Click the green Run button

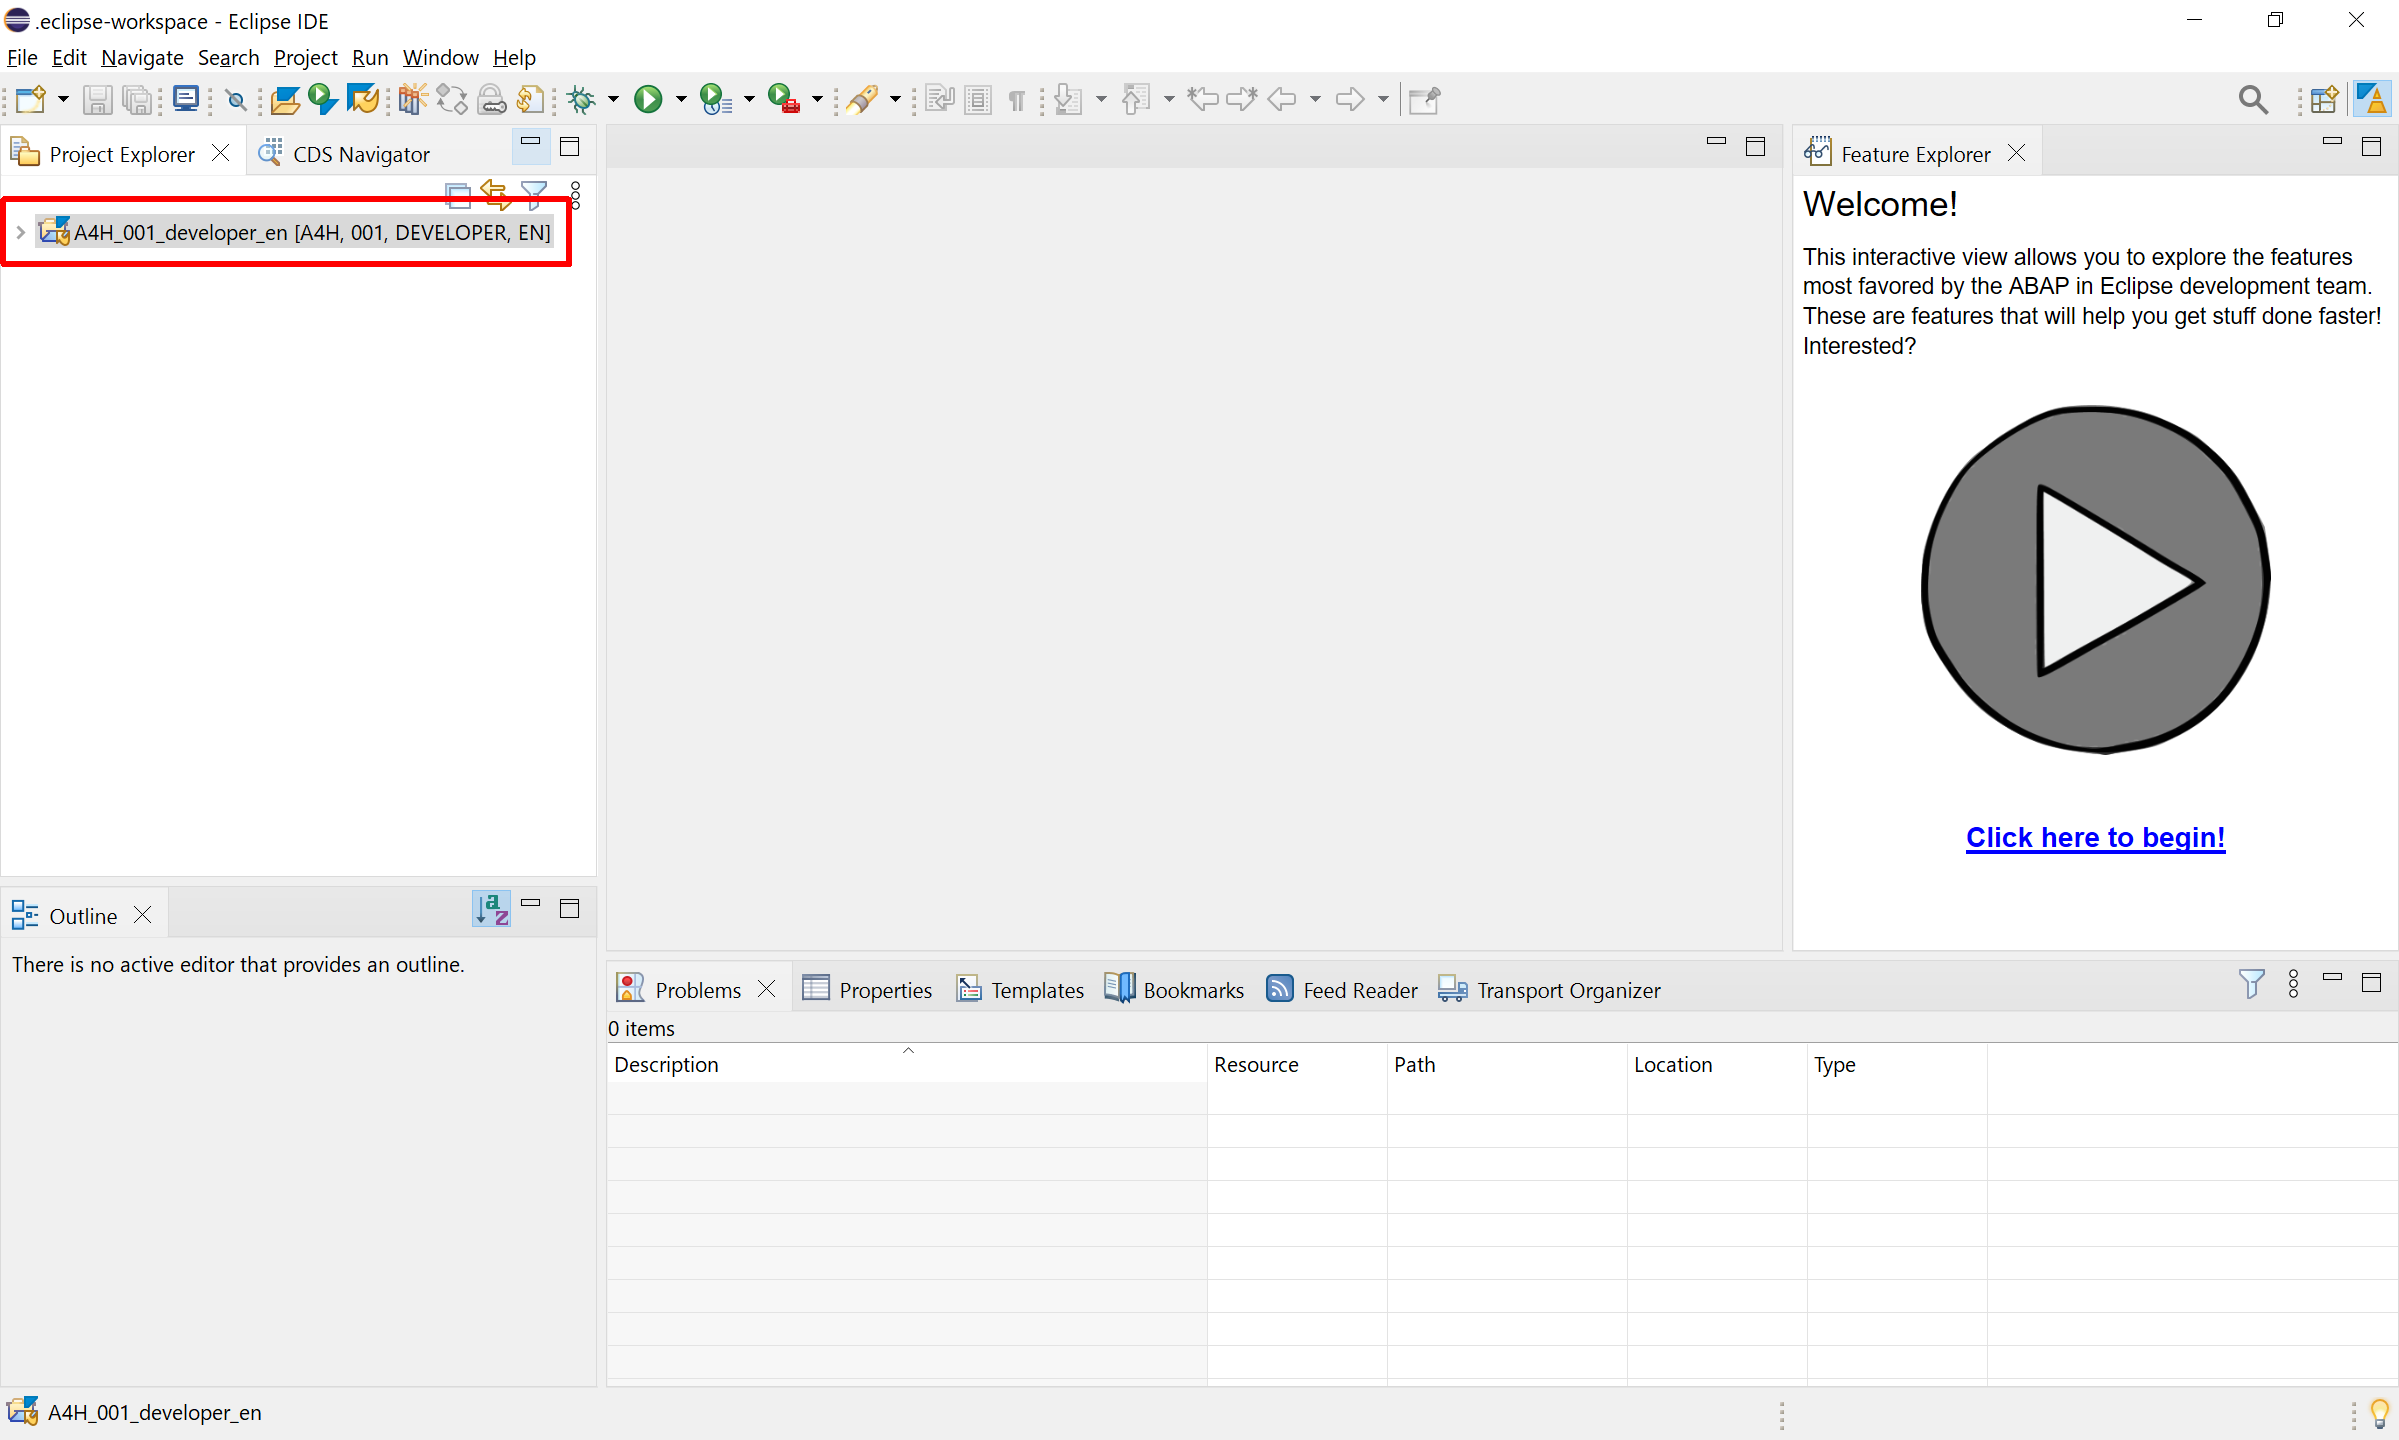648,99
